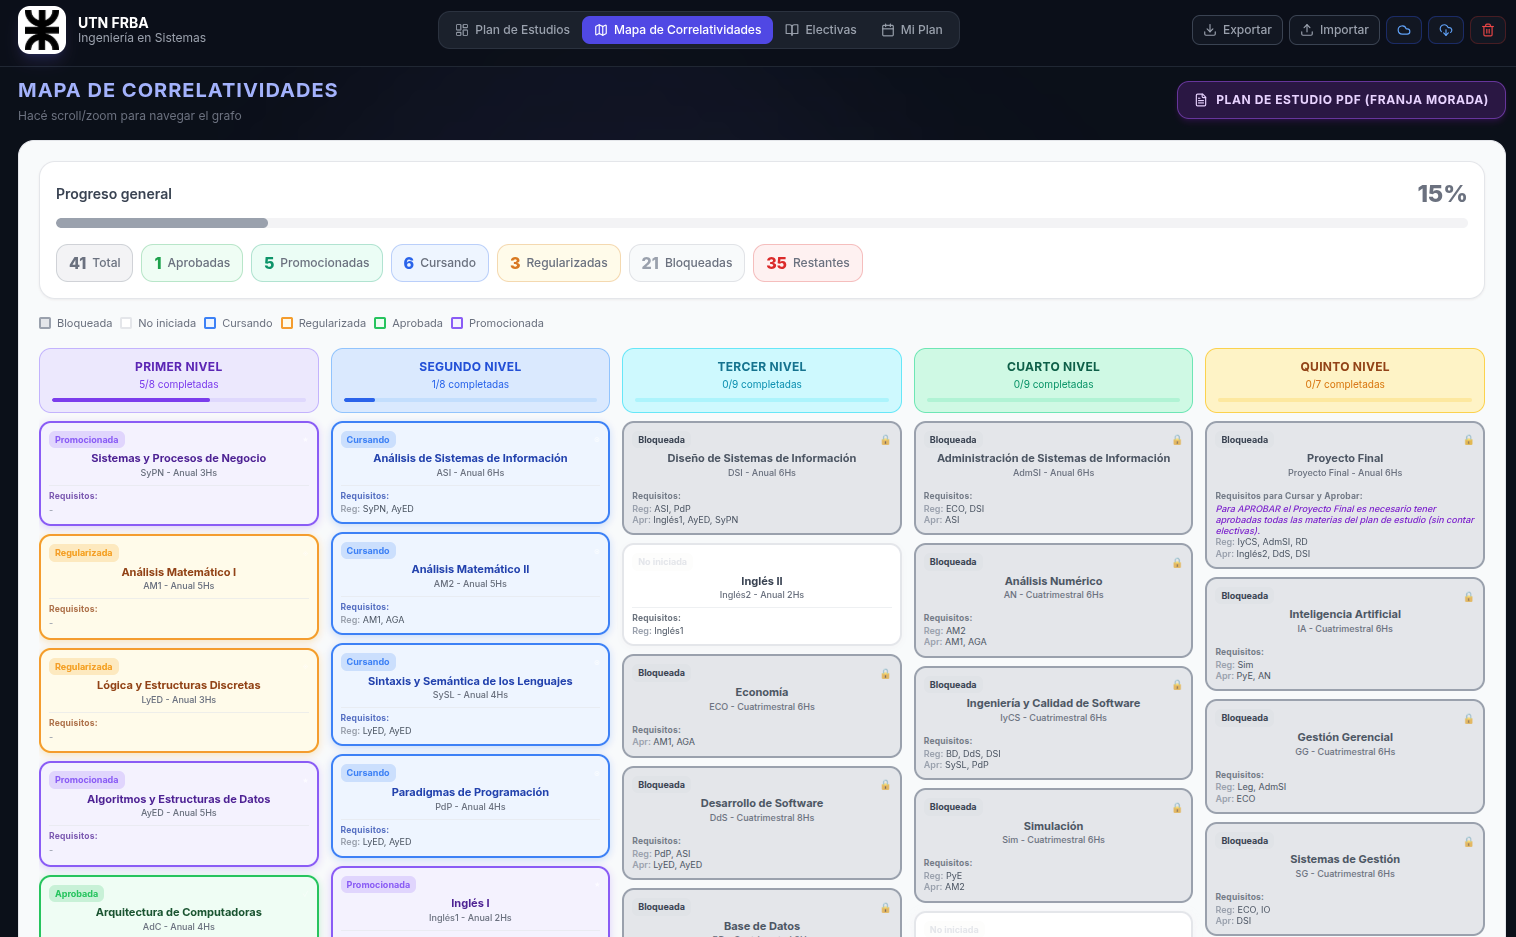This screenshot has height=937, width=1516.
Task: Open the Inglés I card
Action: tap(470, 902)
